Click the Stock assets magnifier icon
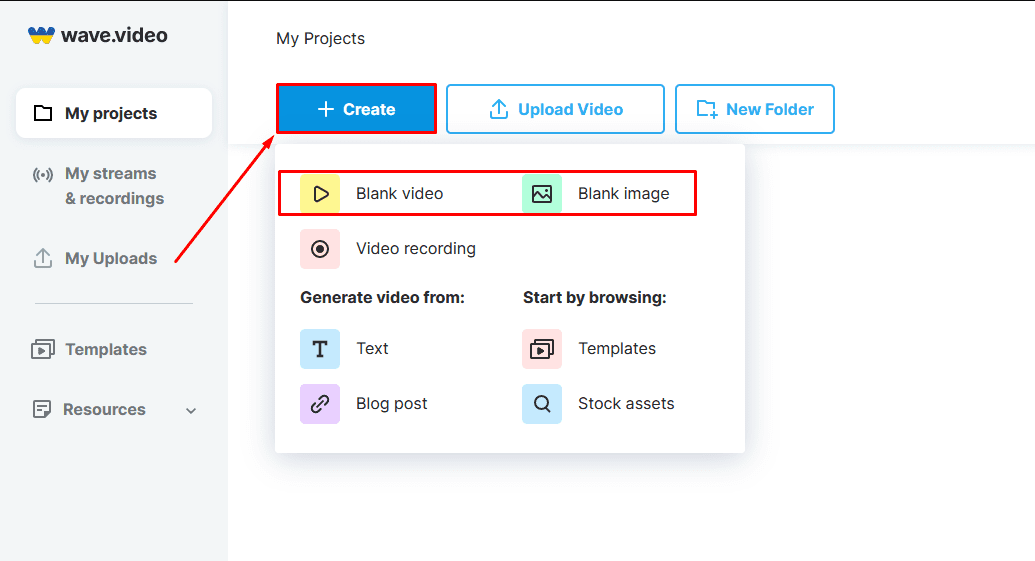The width and height of the screenshot is (1035, 561). coord(542,404)
